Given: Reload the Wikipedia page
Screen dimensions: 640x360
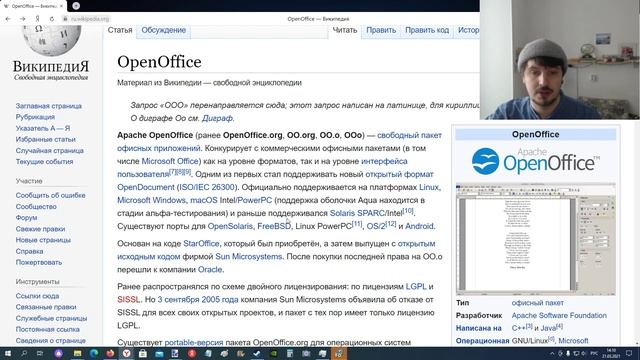Looking at the screenshot, I should pos(51,19).
